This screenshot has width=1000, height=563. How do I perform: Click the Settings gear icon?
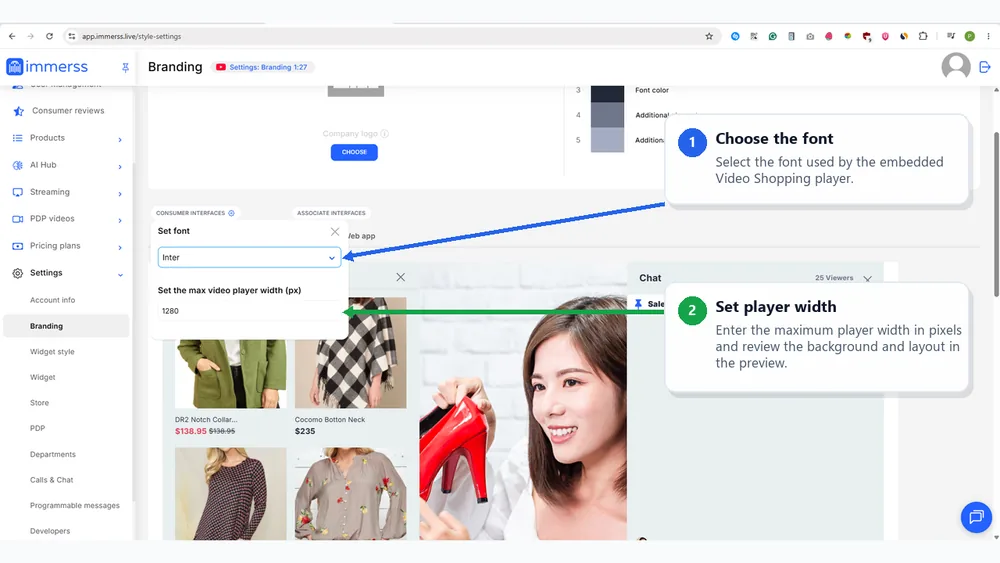point(17,273)
